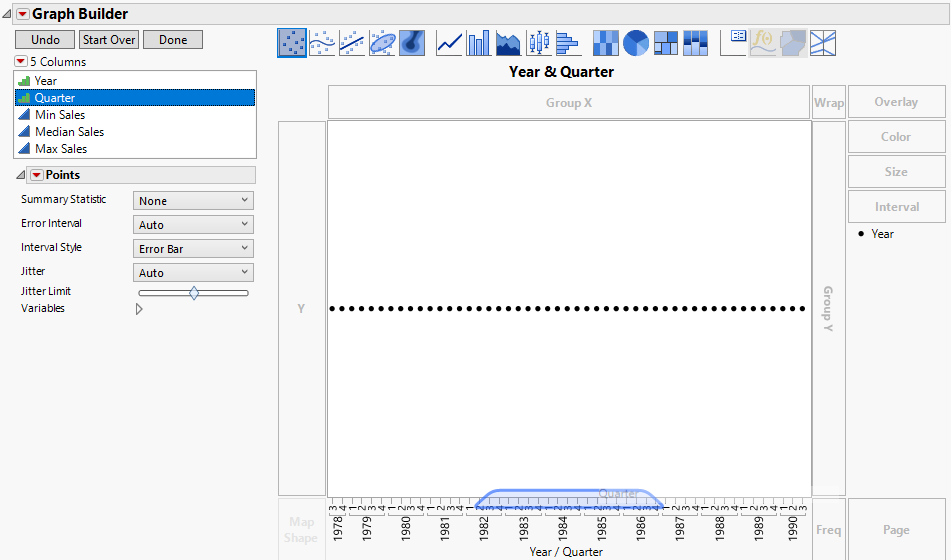Click the Page drop zone

[x=896, y=530]
